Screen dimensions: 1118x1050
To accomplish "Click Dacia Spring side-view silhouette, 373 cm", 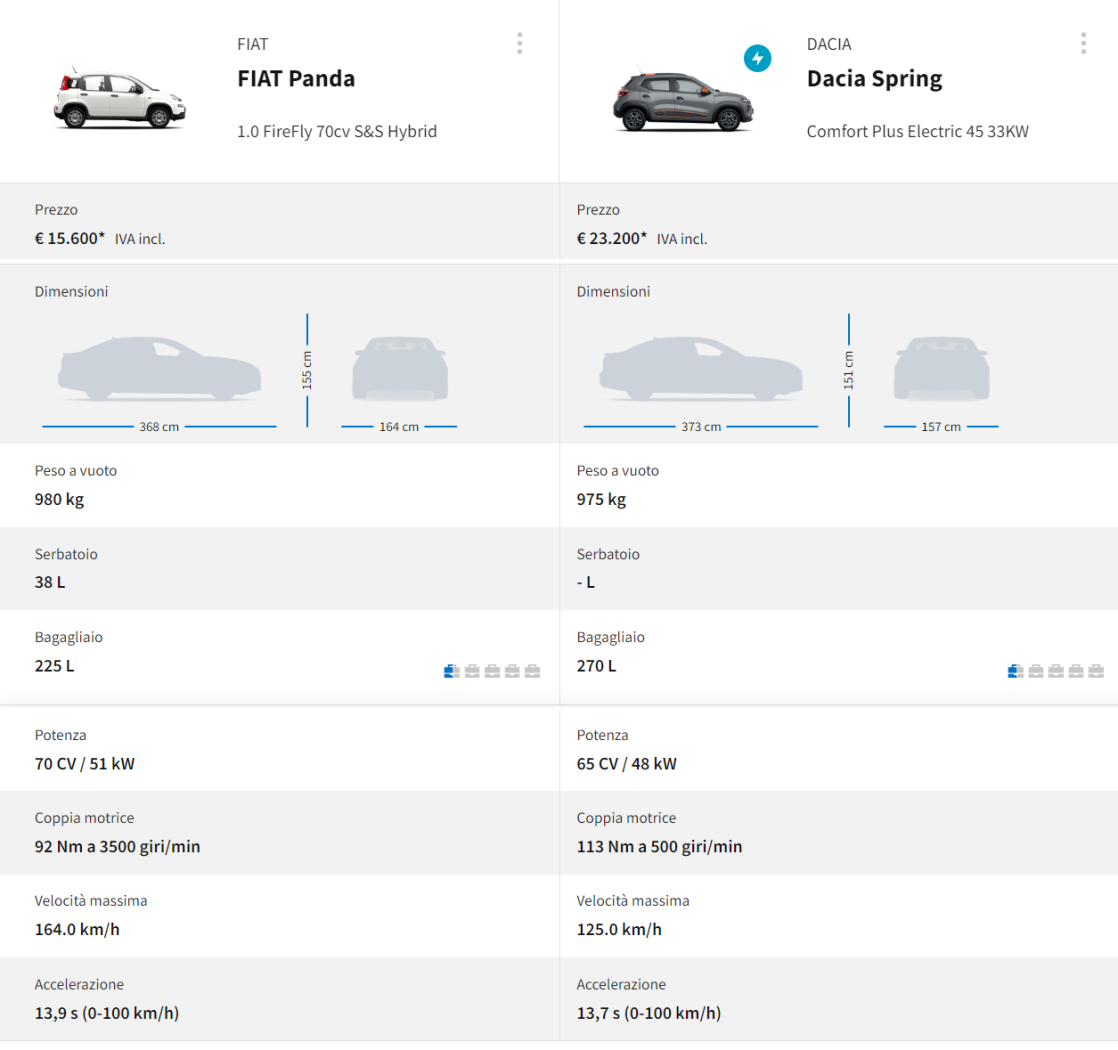I will (x=701, y=370).
